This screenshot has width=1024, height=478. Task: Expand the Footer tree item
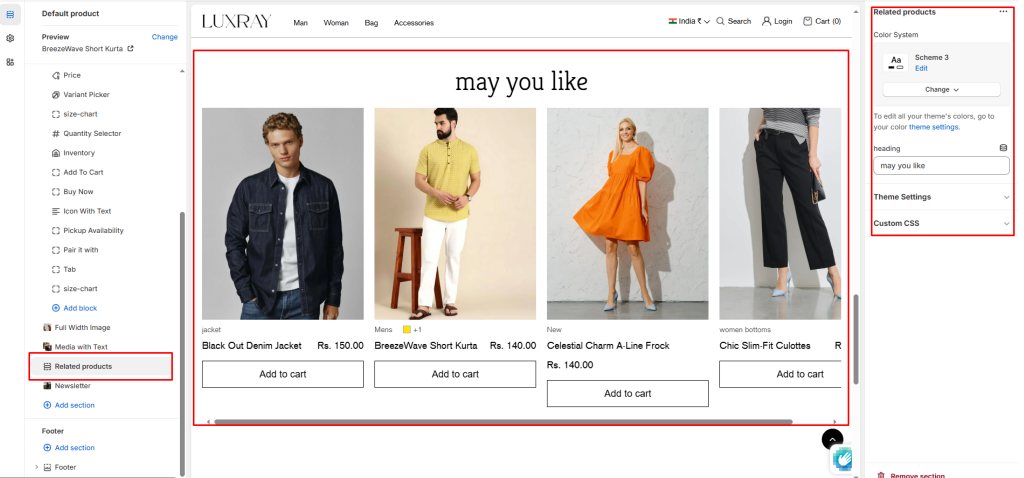click(37, 467)
